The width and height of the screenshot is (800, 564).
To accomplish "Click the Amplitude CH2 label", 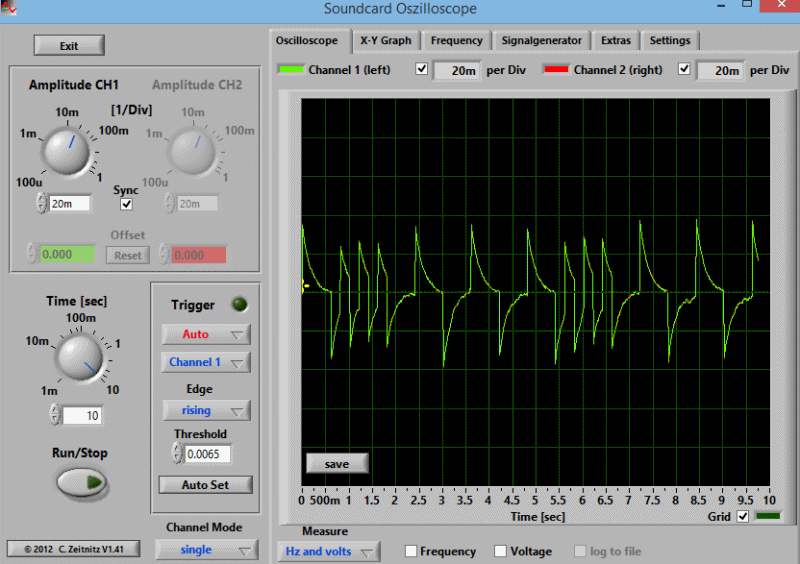I will pyautogui.click(x=197, y=85).
